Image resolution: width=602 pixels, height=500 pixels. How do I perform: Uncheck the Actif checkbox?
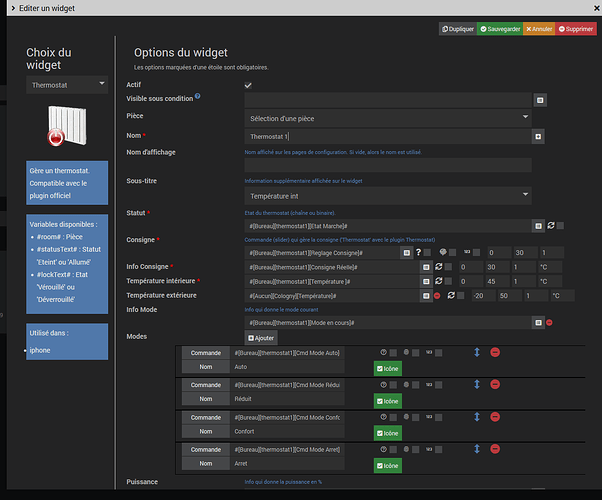point(248,86)
